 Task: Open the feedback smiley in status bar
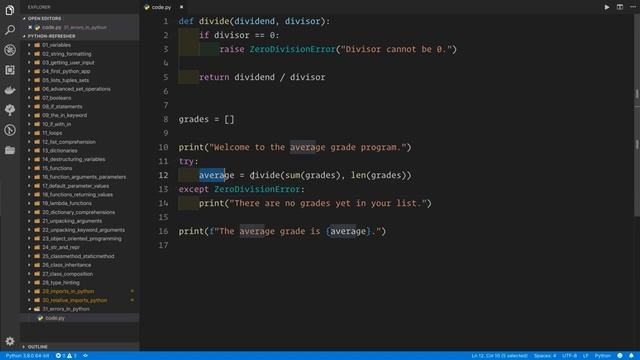click(x=620, y=356)
